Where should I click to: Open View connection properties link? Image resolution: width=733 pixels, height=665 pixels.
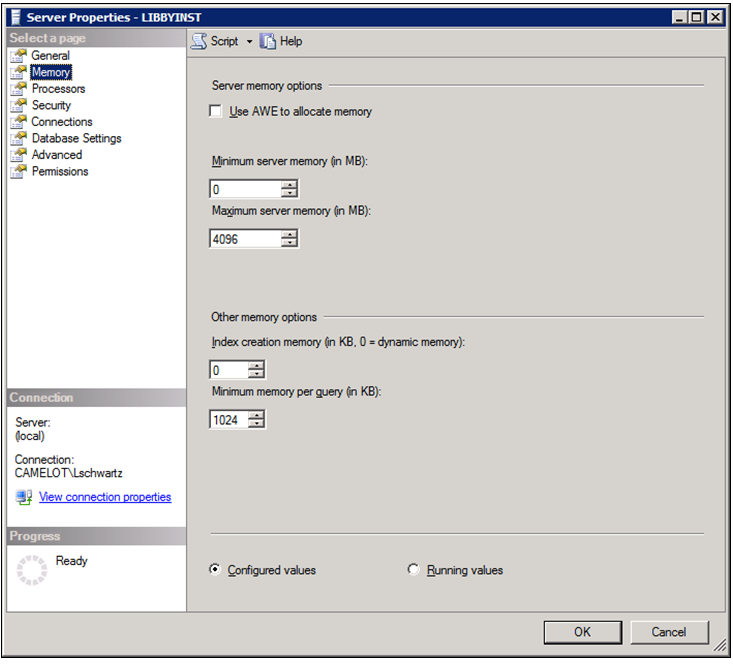tap(105, 497)
